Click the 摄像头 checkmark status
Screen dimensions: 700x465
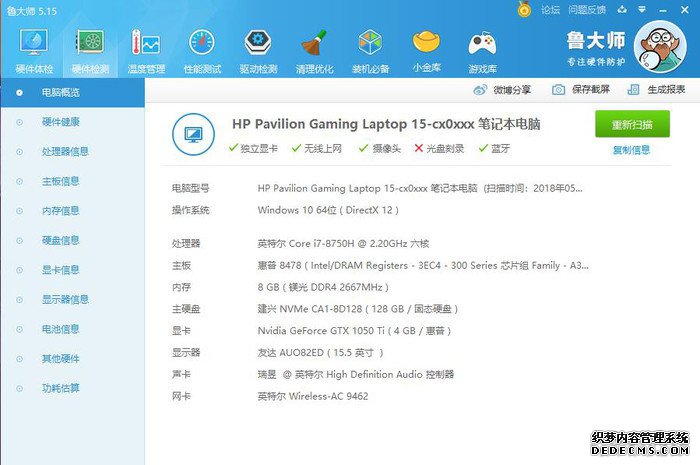[380, 148]
